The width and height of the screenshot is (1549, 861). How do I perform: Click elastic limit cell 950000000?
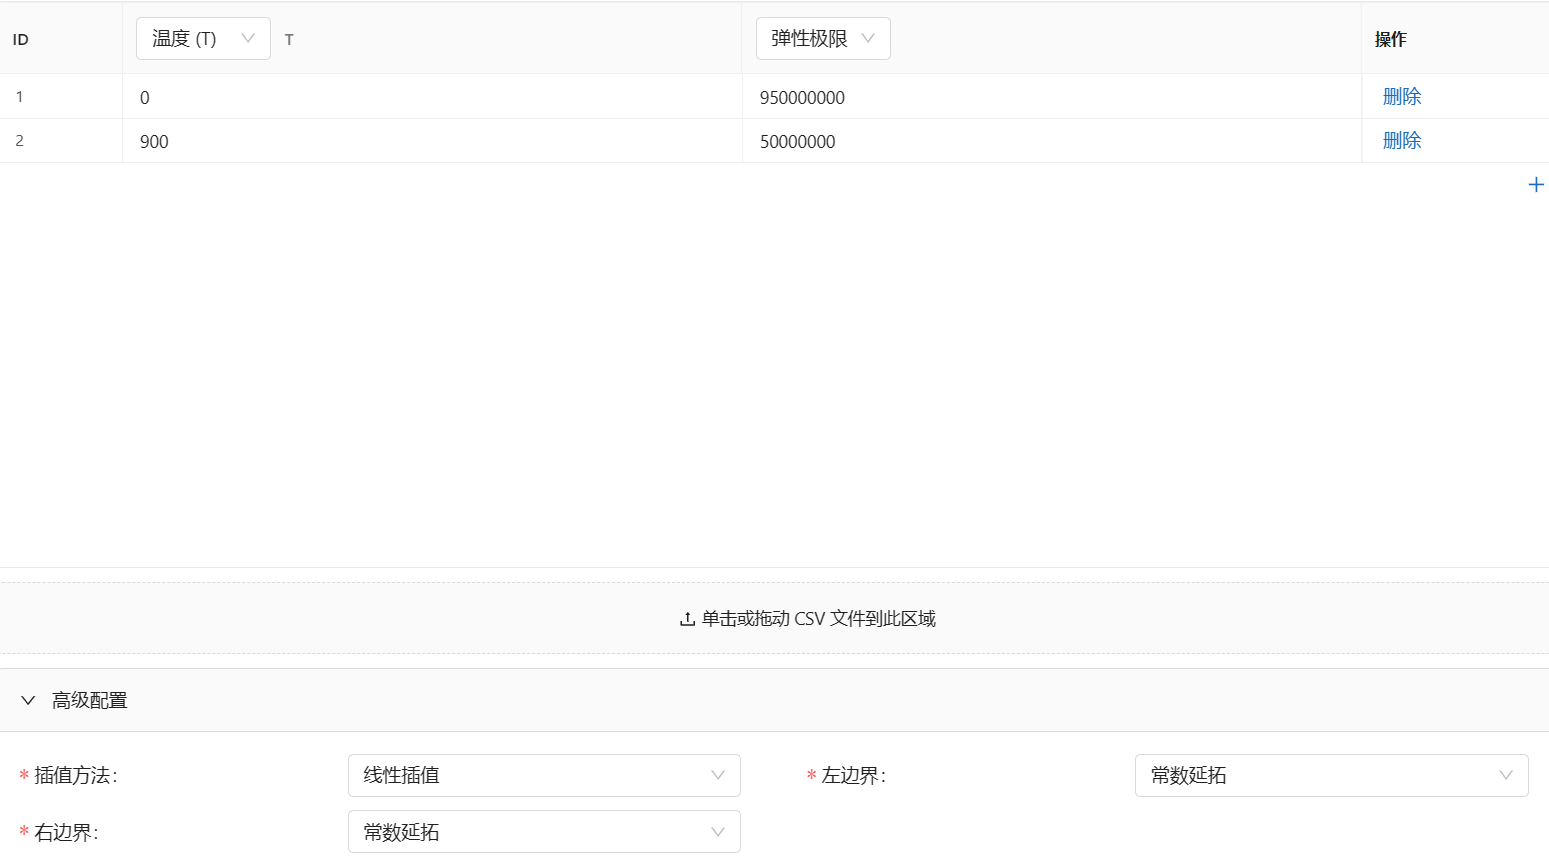(x=1052, y=97)
